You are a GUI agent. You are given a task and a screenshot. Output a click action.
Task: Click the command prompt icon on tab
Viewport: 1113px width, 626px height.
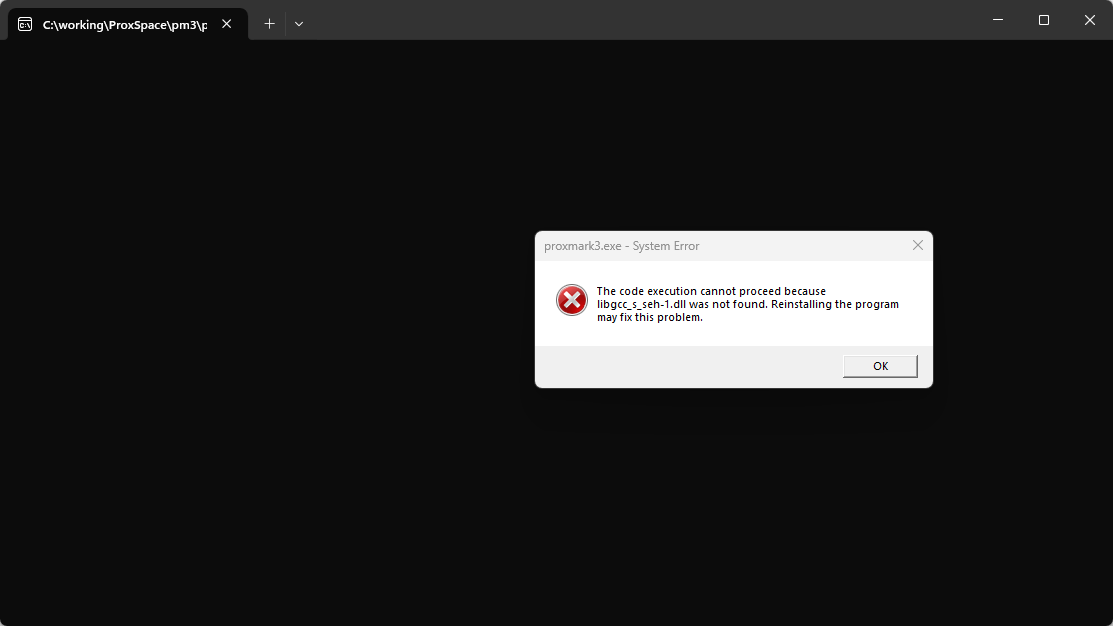pyautogui.click(x=25, y=24)
